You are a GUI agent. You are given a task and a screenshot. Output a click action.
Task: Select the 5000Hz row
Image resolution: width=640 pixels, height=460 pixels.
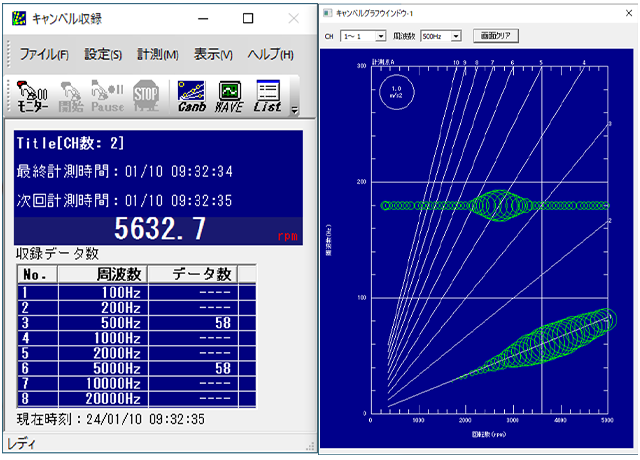click(137, 368)
